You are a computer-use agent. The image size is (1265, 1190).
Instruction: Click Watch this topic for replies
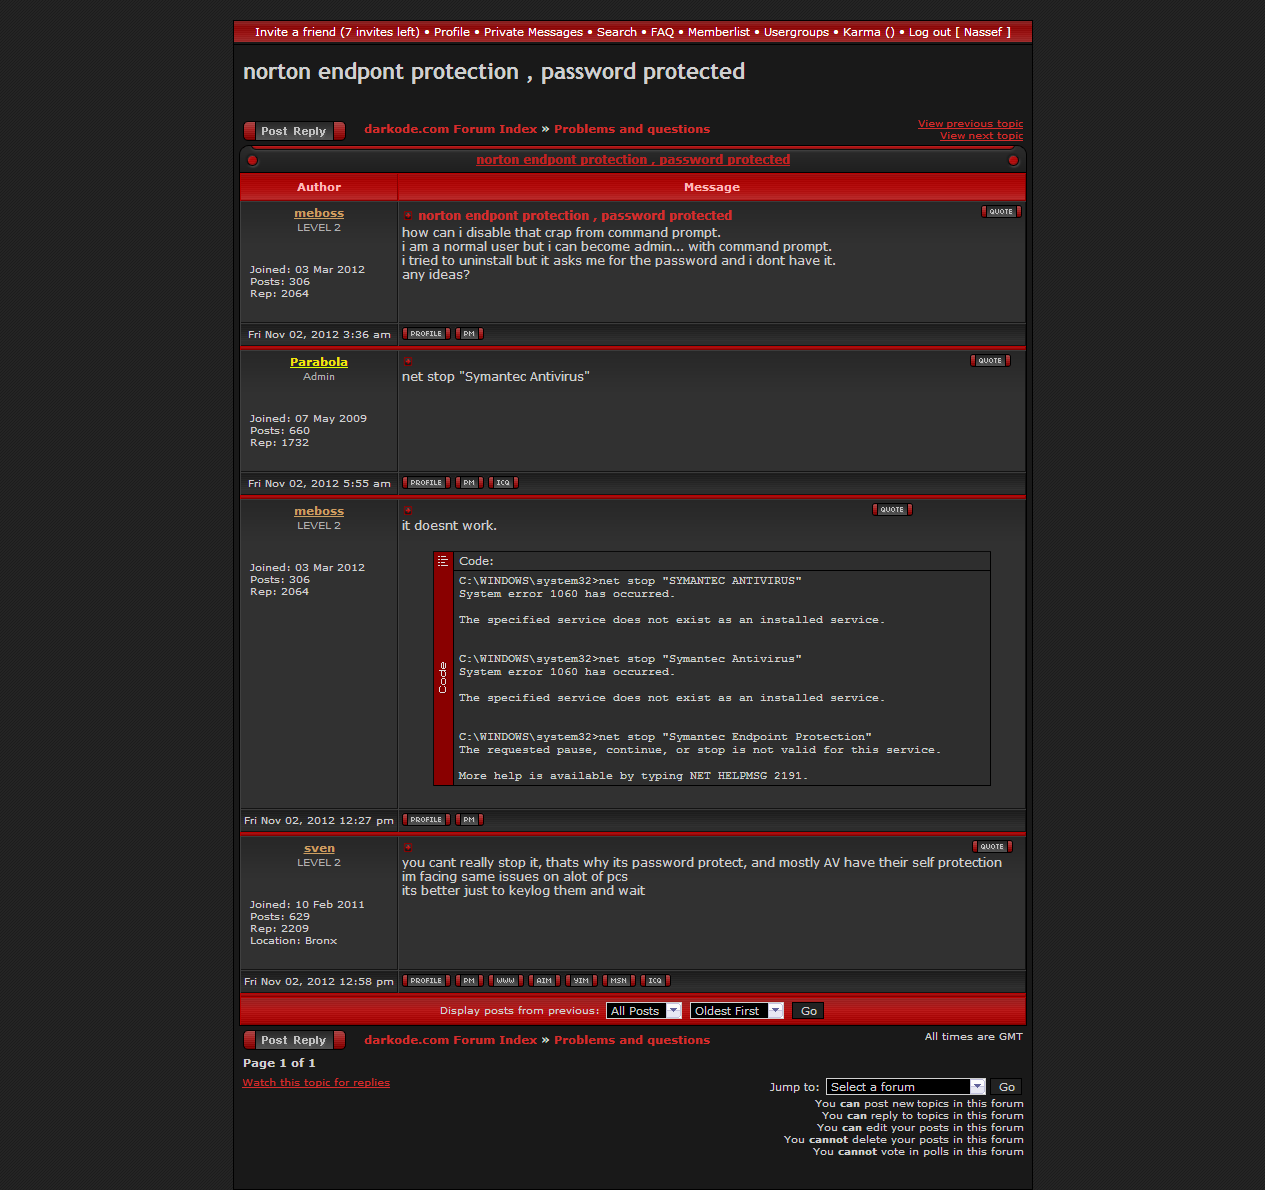click(316, 1083)
